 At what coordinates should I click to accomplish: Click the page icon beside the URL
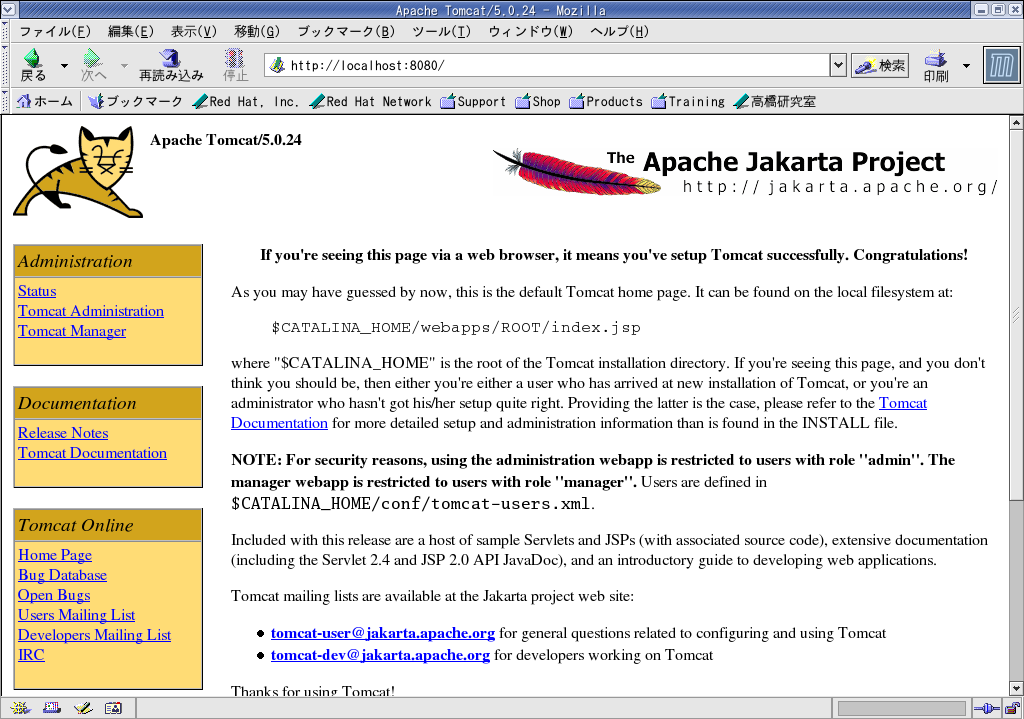[277, 65]
